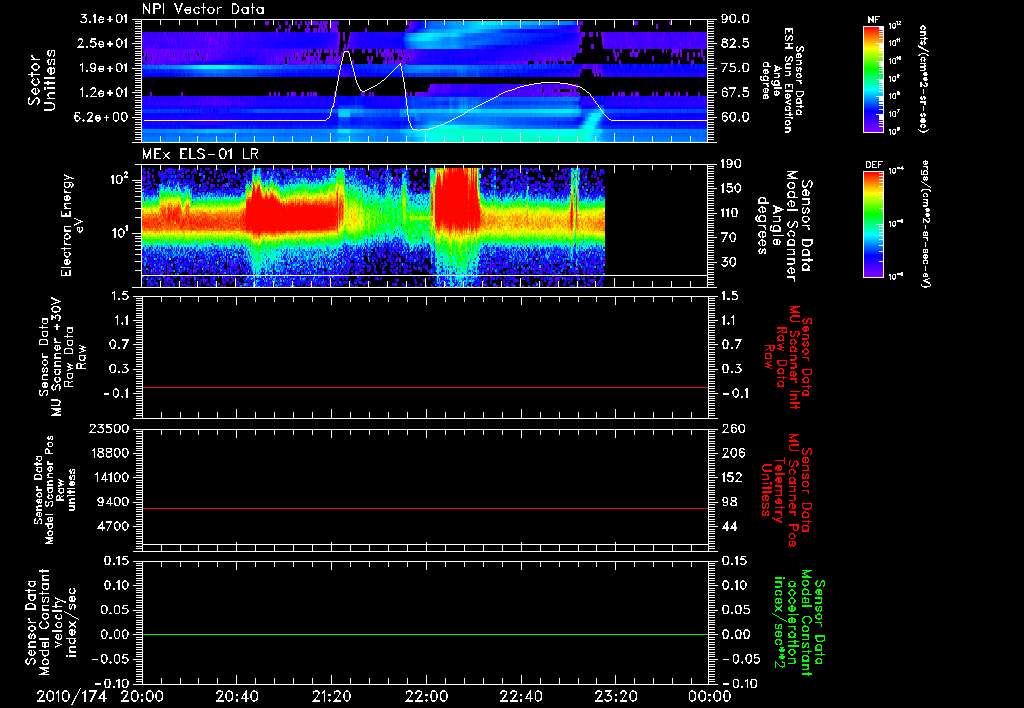Image resolution: width=1024 pixels, height=708 pixels.
Task: Click the 22:40 time tick label
Action: tap(520, 697)
